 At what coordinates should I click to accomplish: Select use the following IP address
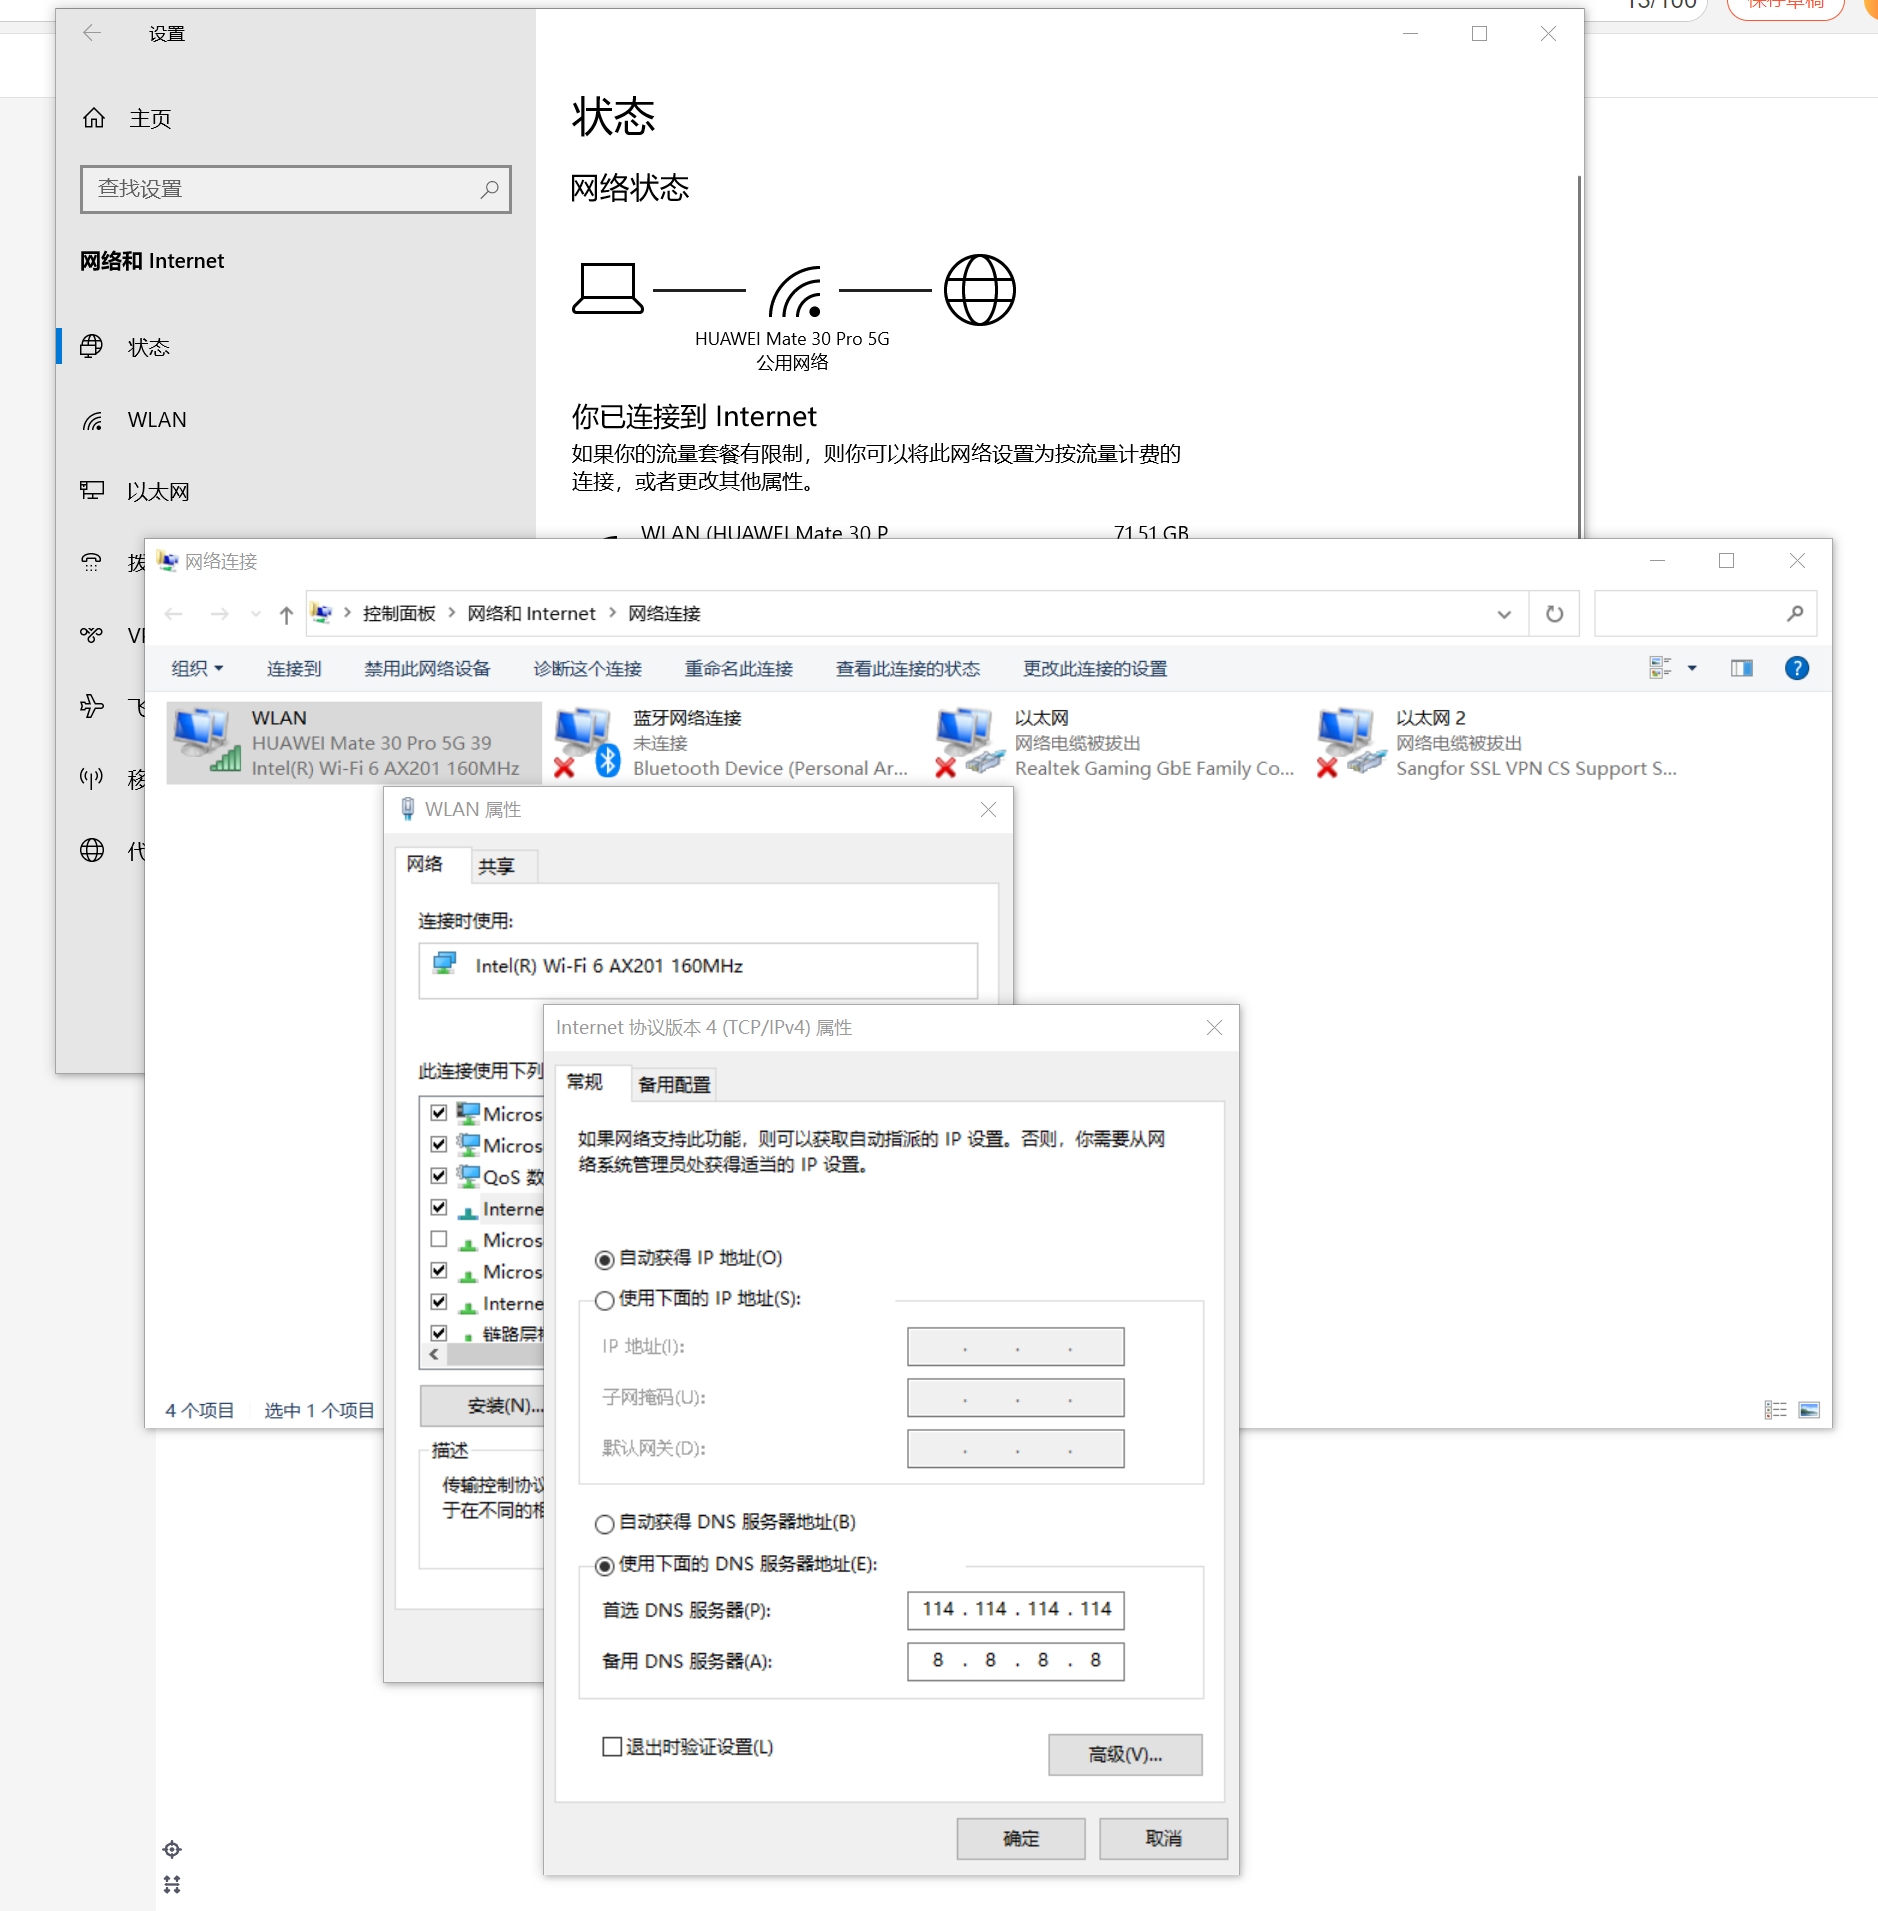click(604, 1300)
